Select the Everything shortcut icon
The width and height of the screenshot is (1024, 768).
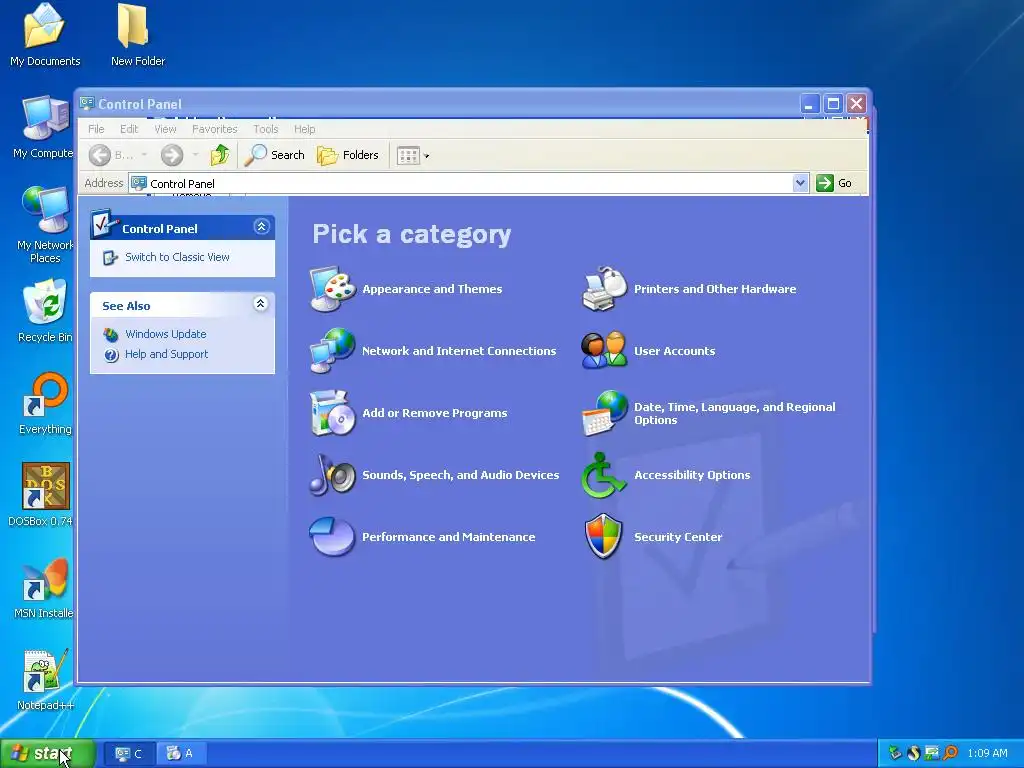46,393
